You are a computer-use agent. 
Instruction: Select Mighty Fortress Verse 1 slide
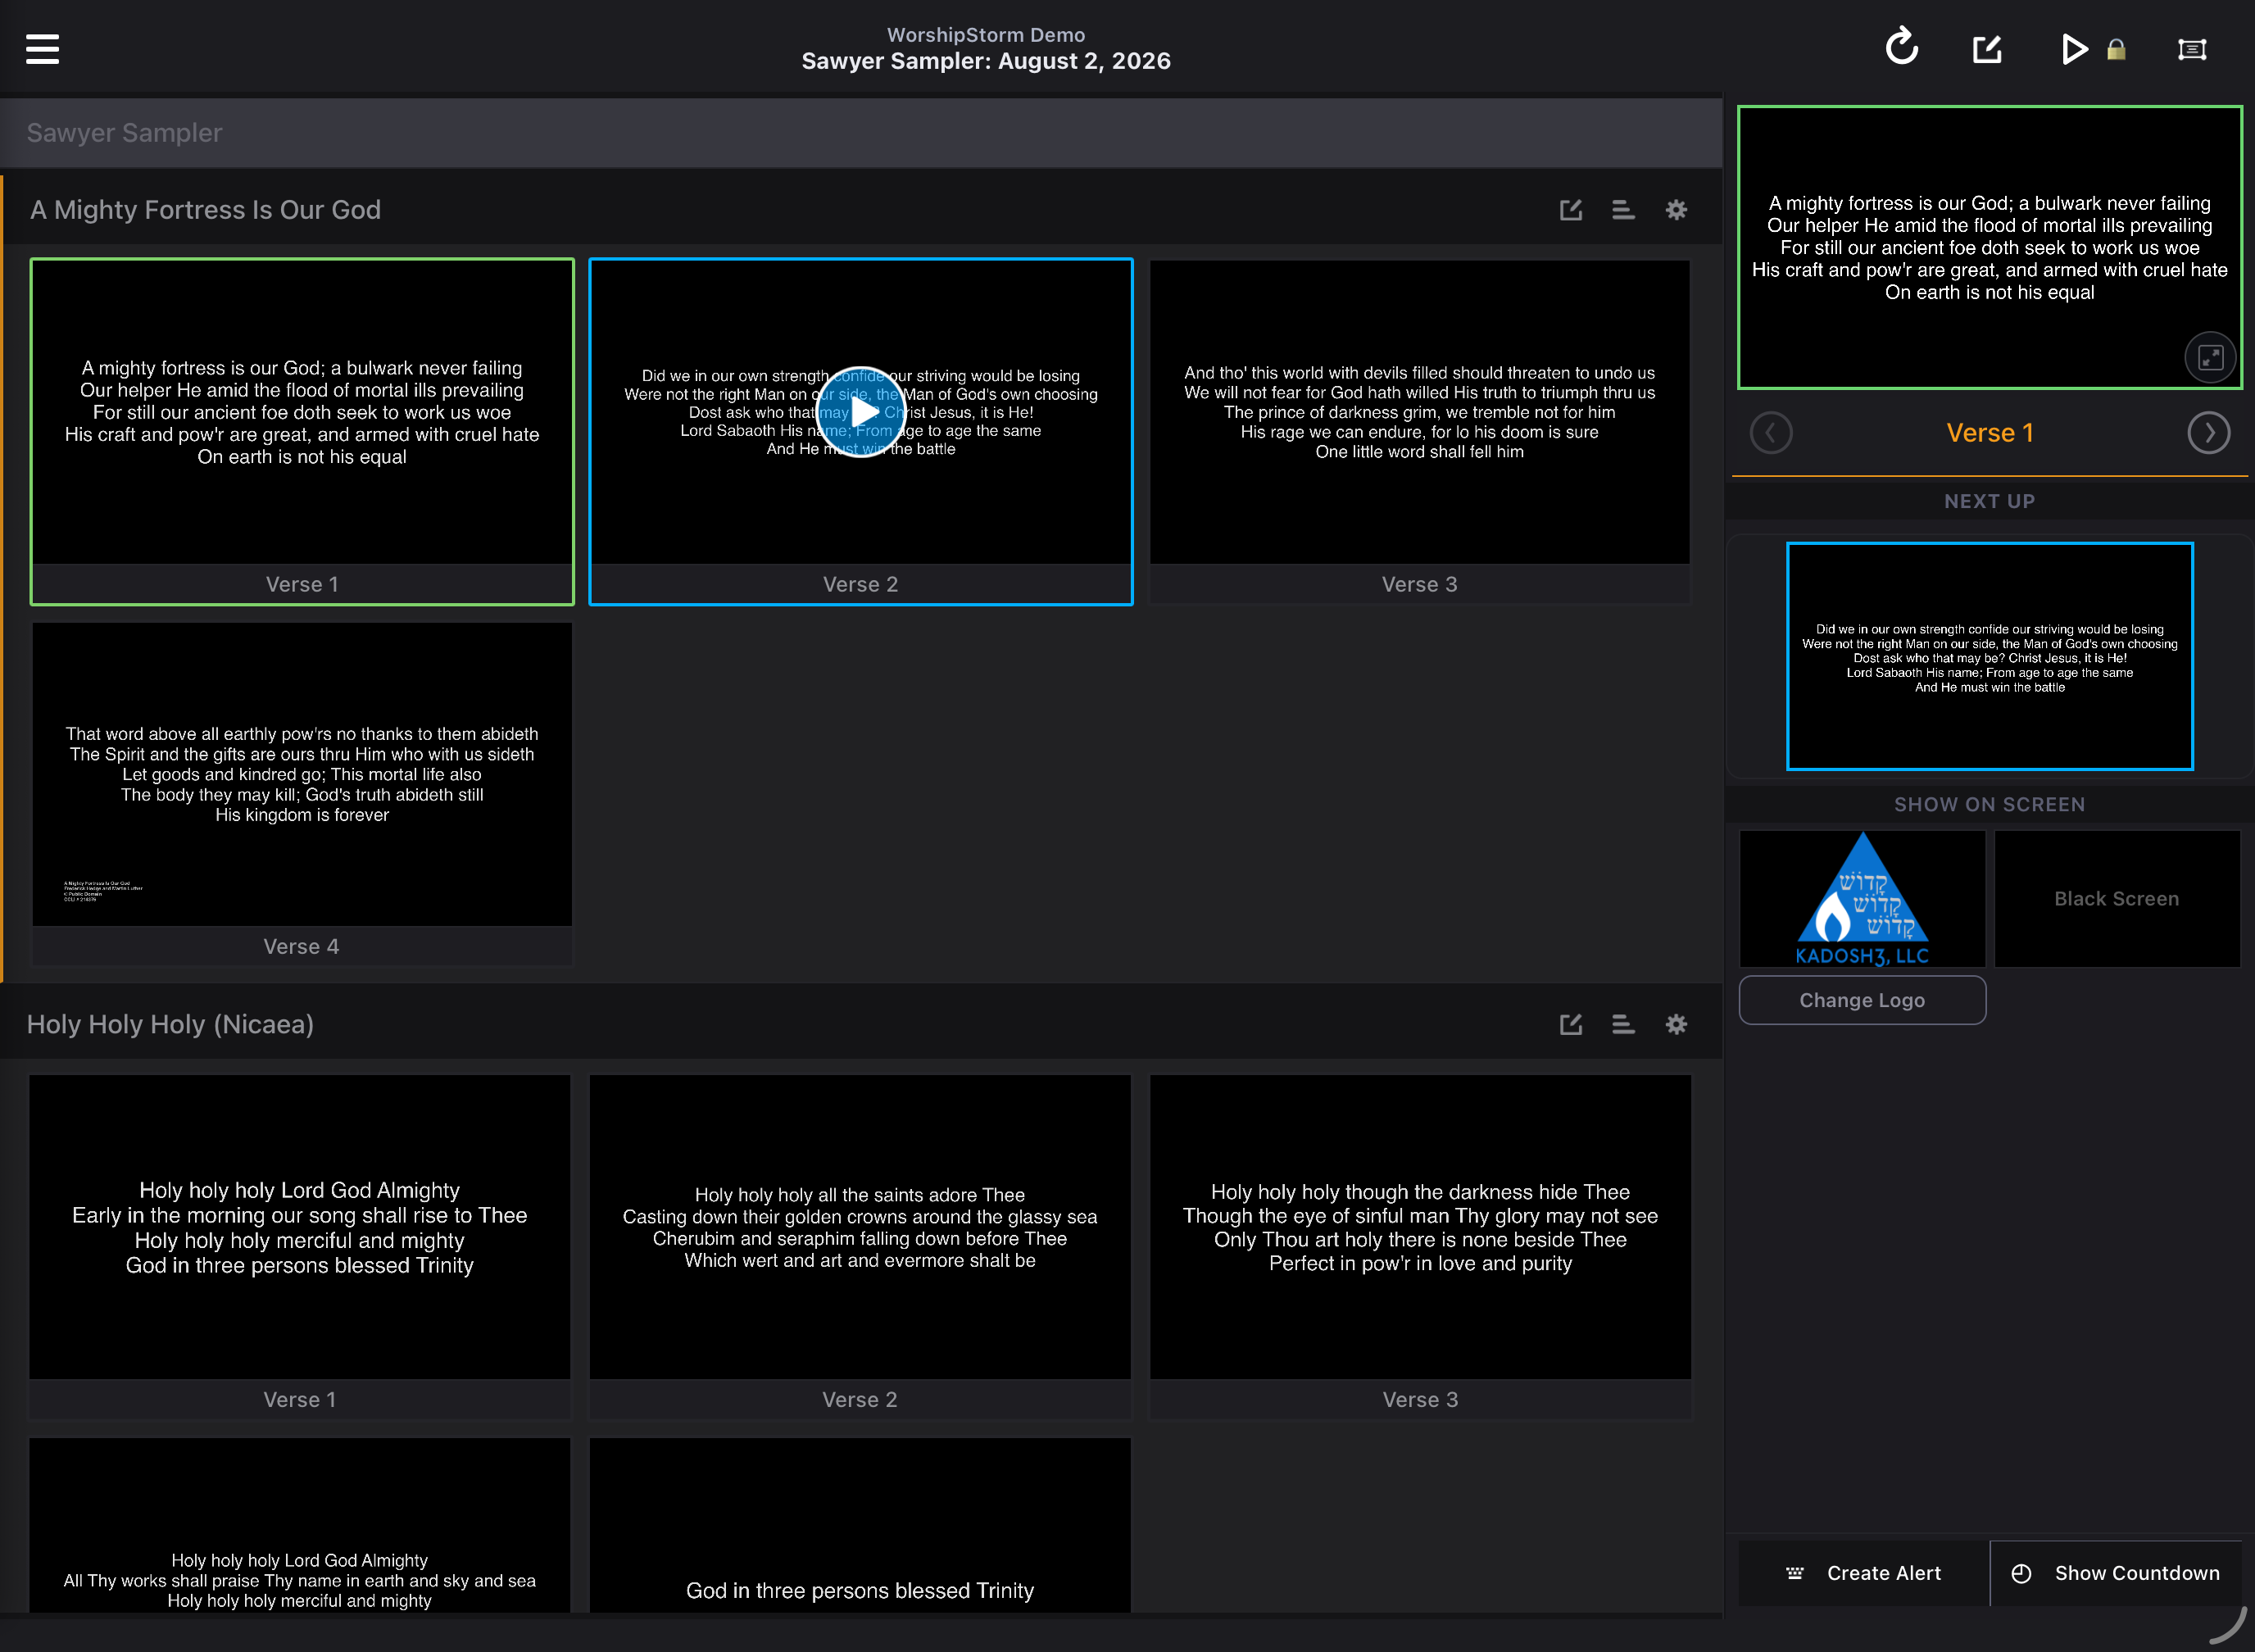[302, 432]
